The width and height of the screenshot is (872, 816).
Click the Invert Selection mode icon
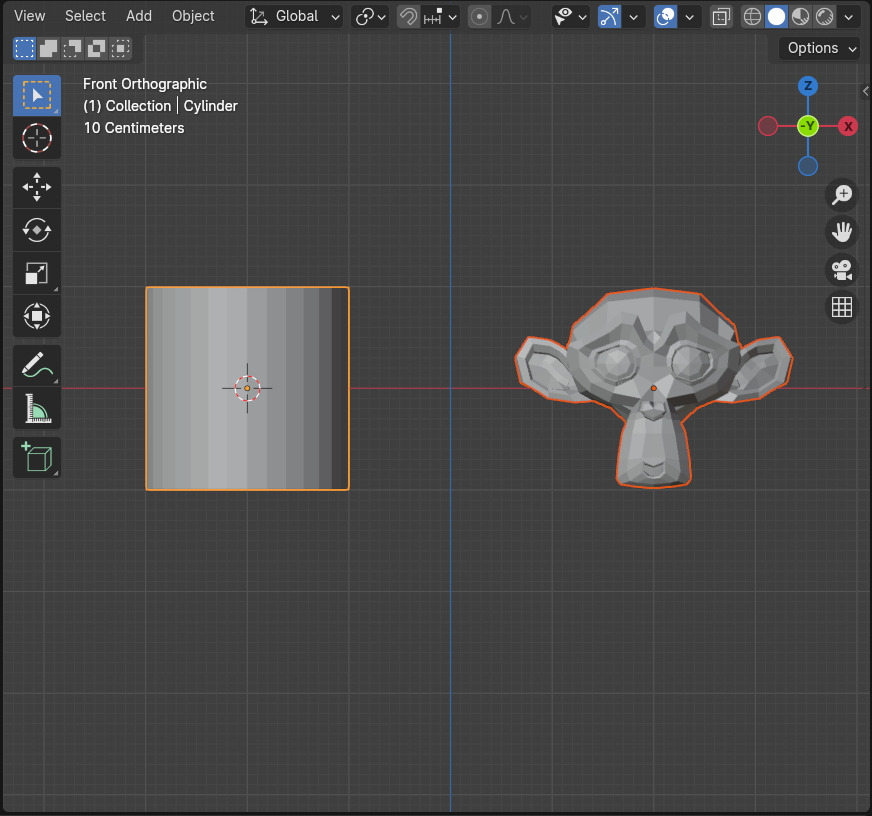pos(96,48)
